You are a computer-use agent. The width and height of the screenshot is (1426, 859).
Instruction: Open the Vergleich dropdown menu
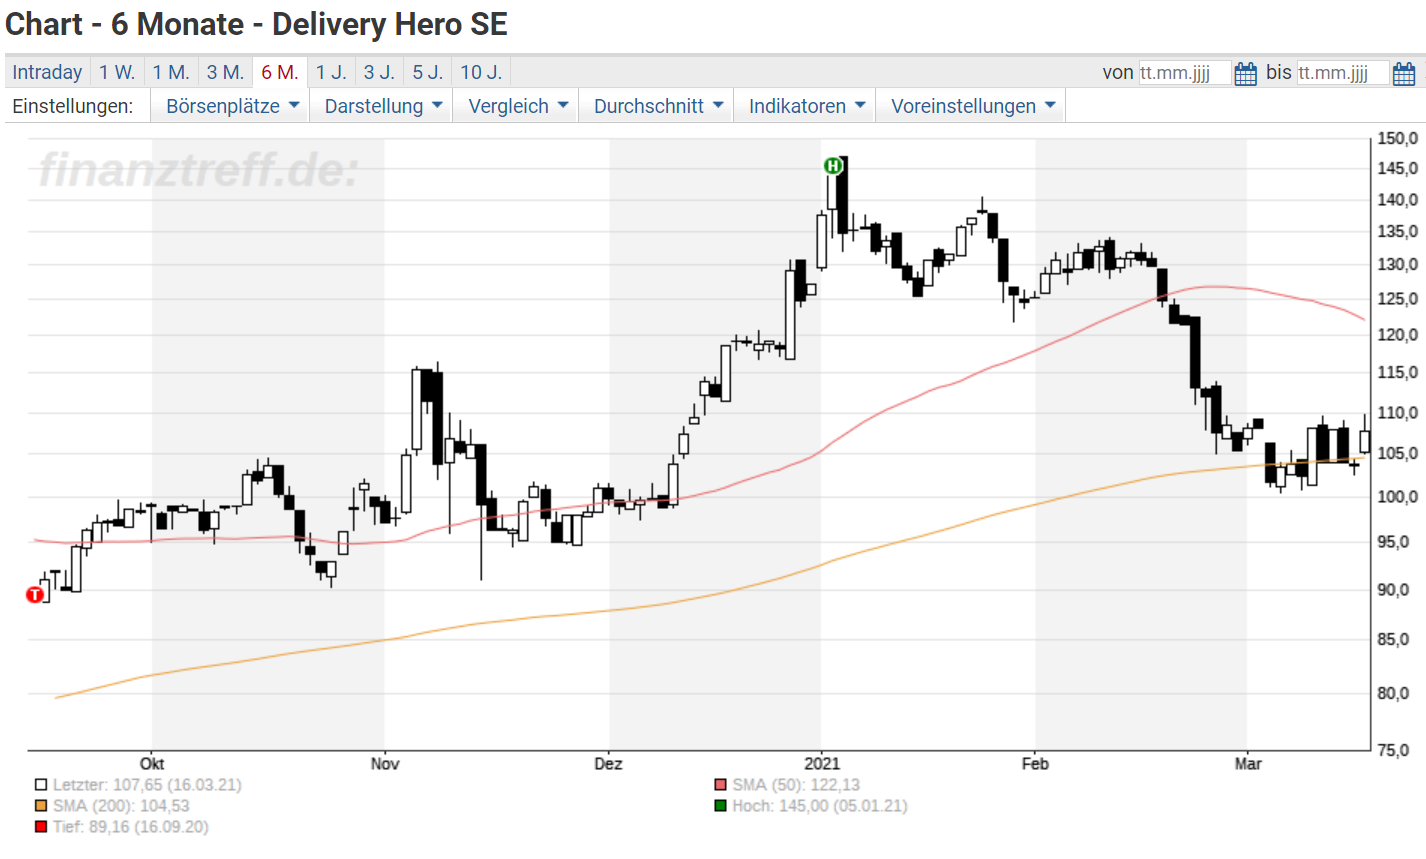click(x=518, y=106)
